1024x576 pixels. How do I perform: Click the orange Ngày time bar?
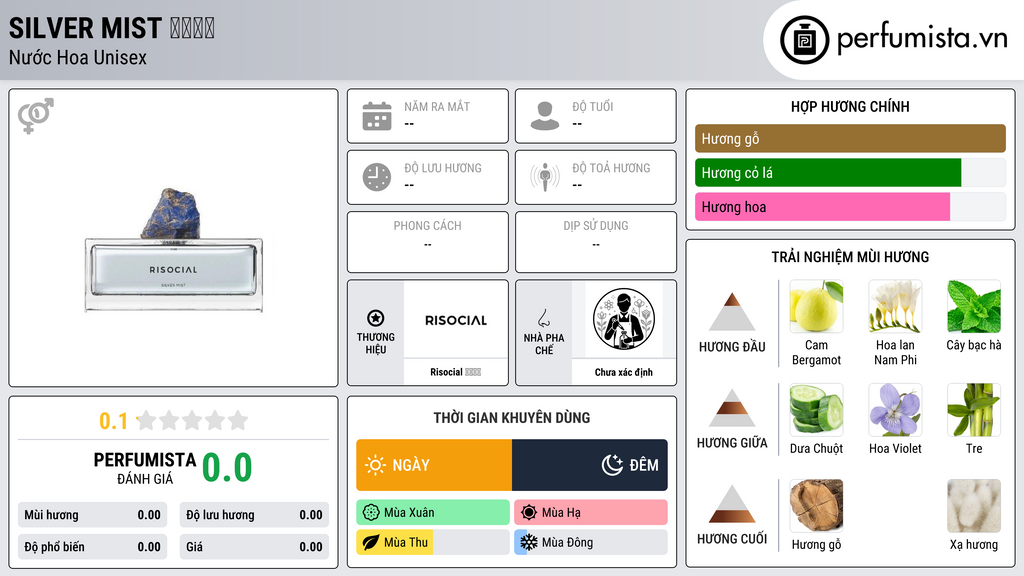point(434,465)
